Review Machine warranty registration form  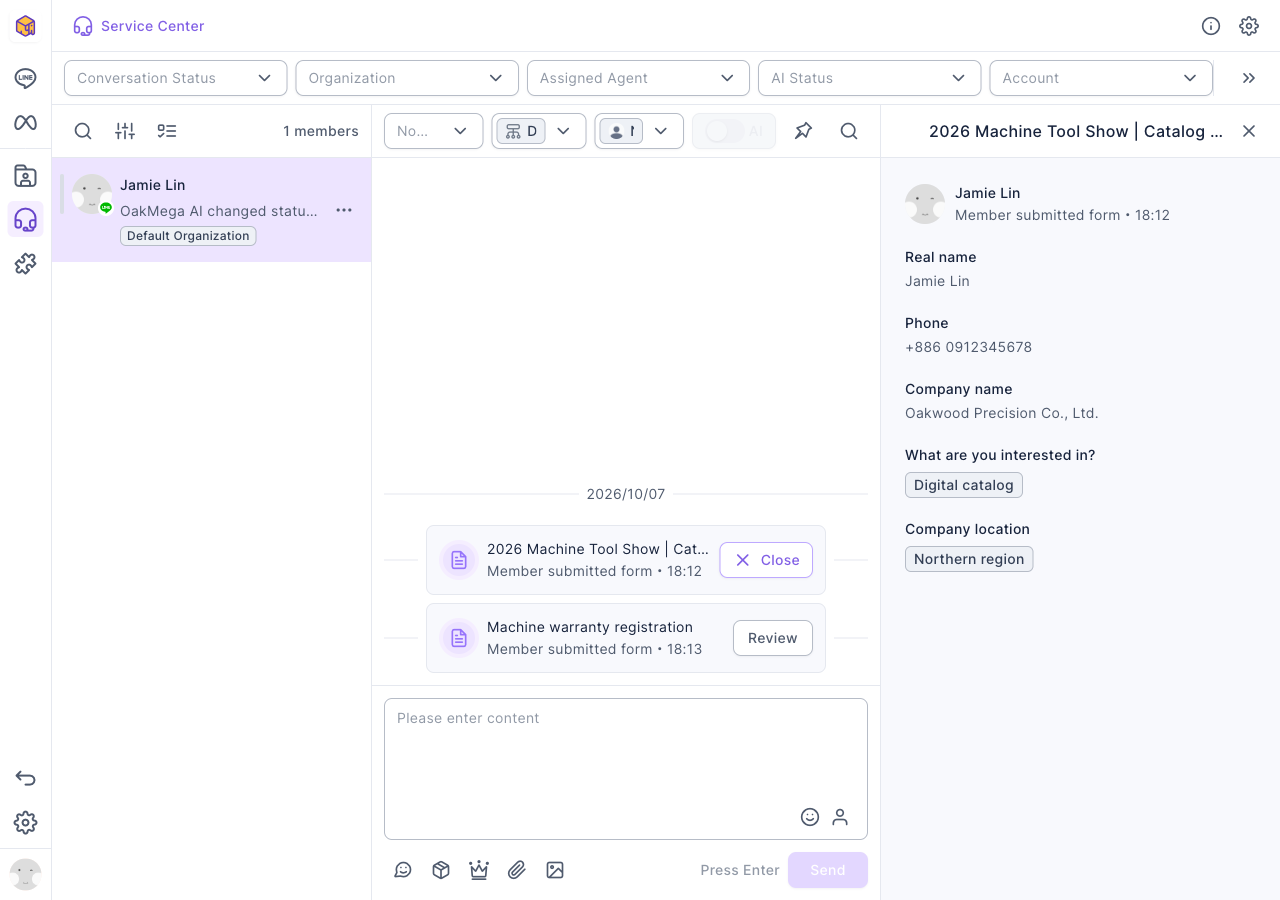pyautogui.click(x=773, y=638)
